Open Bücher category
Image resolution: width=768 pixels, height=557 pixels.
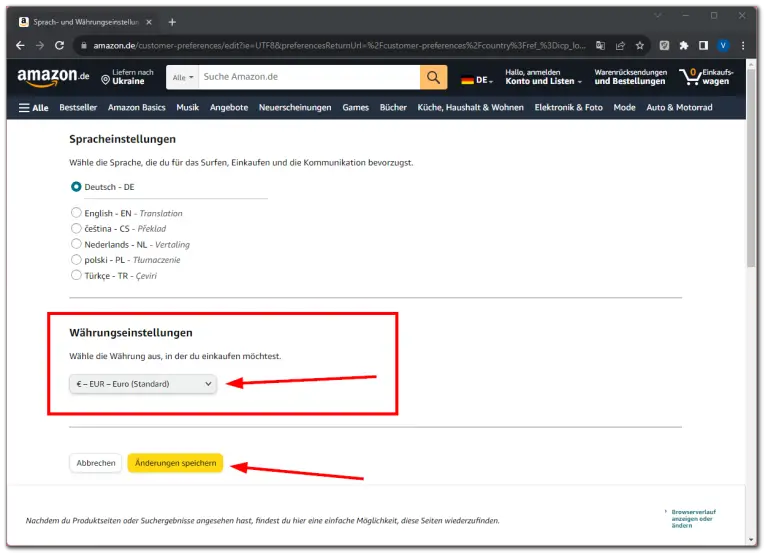393,108
